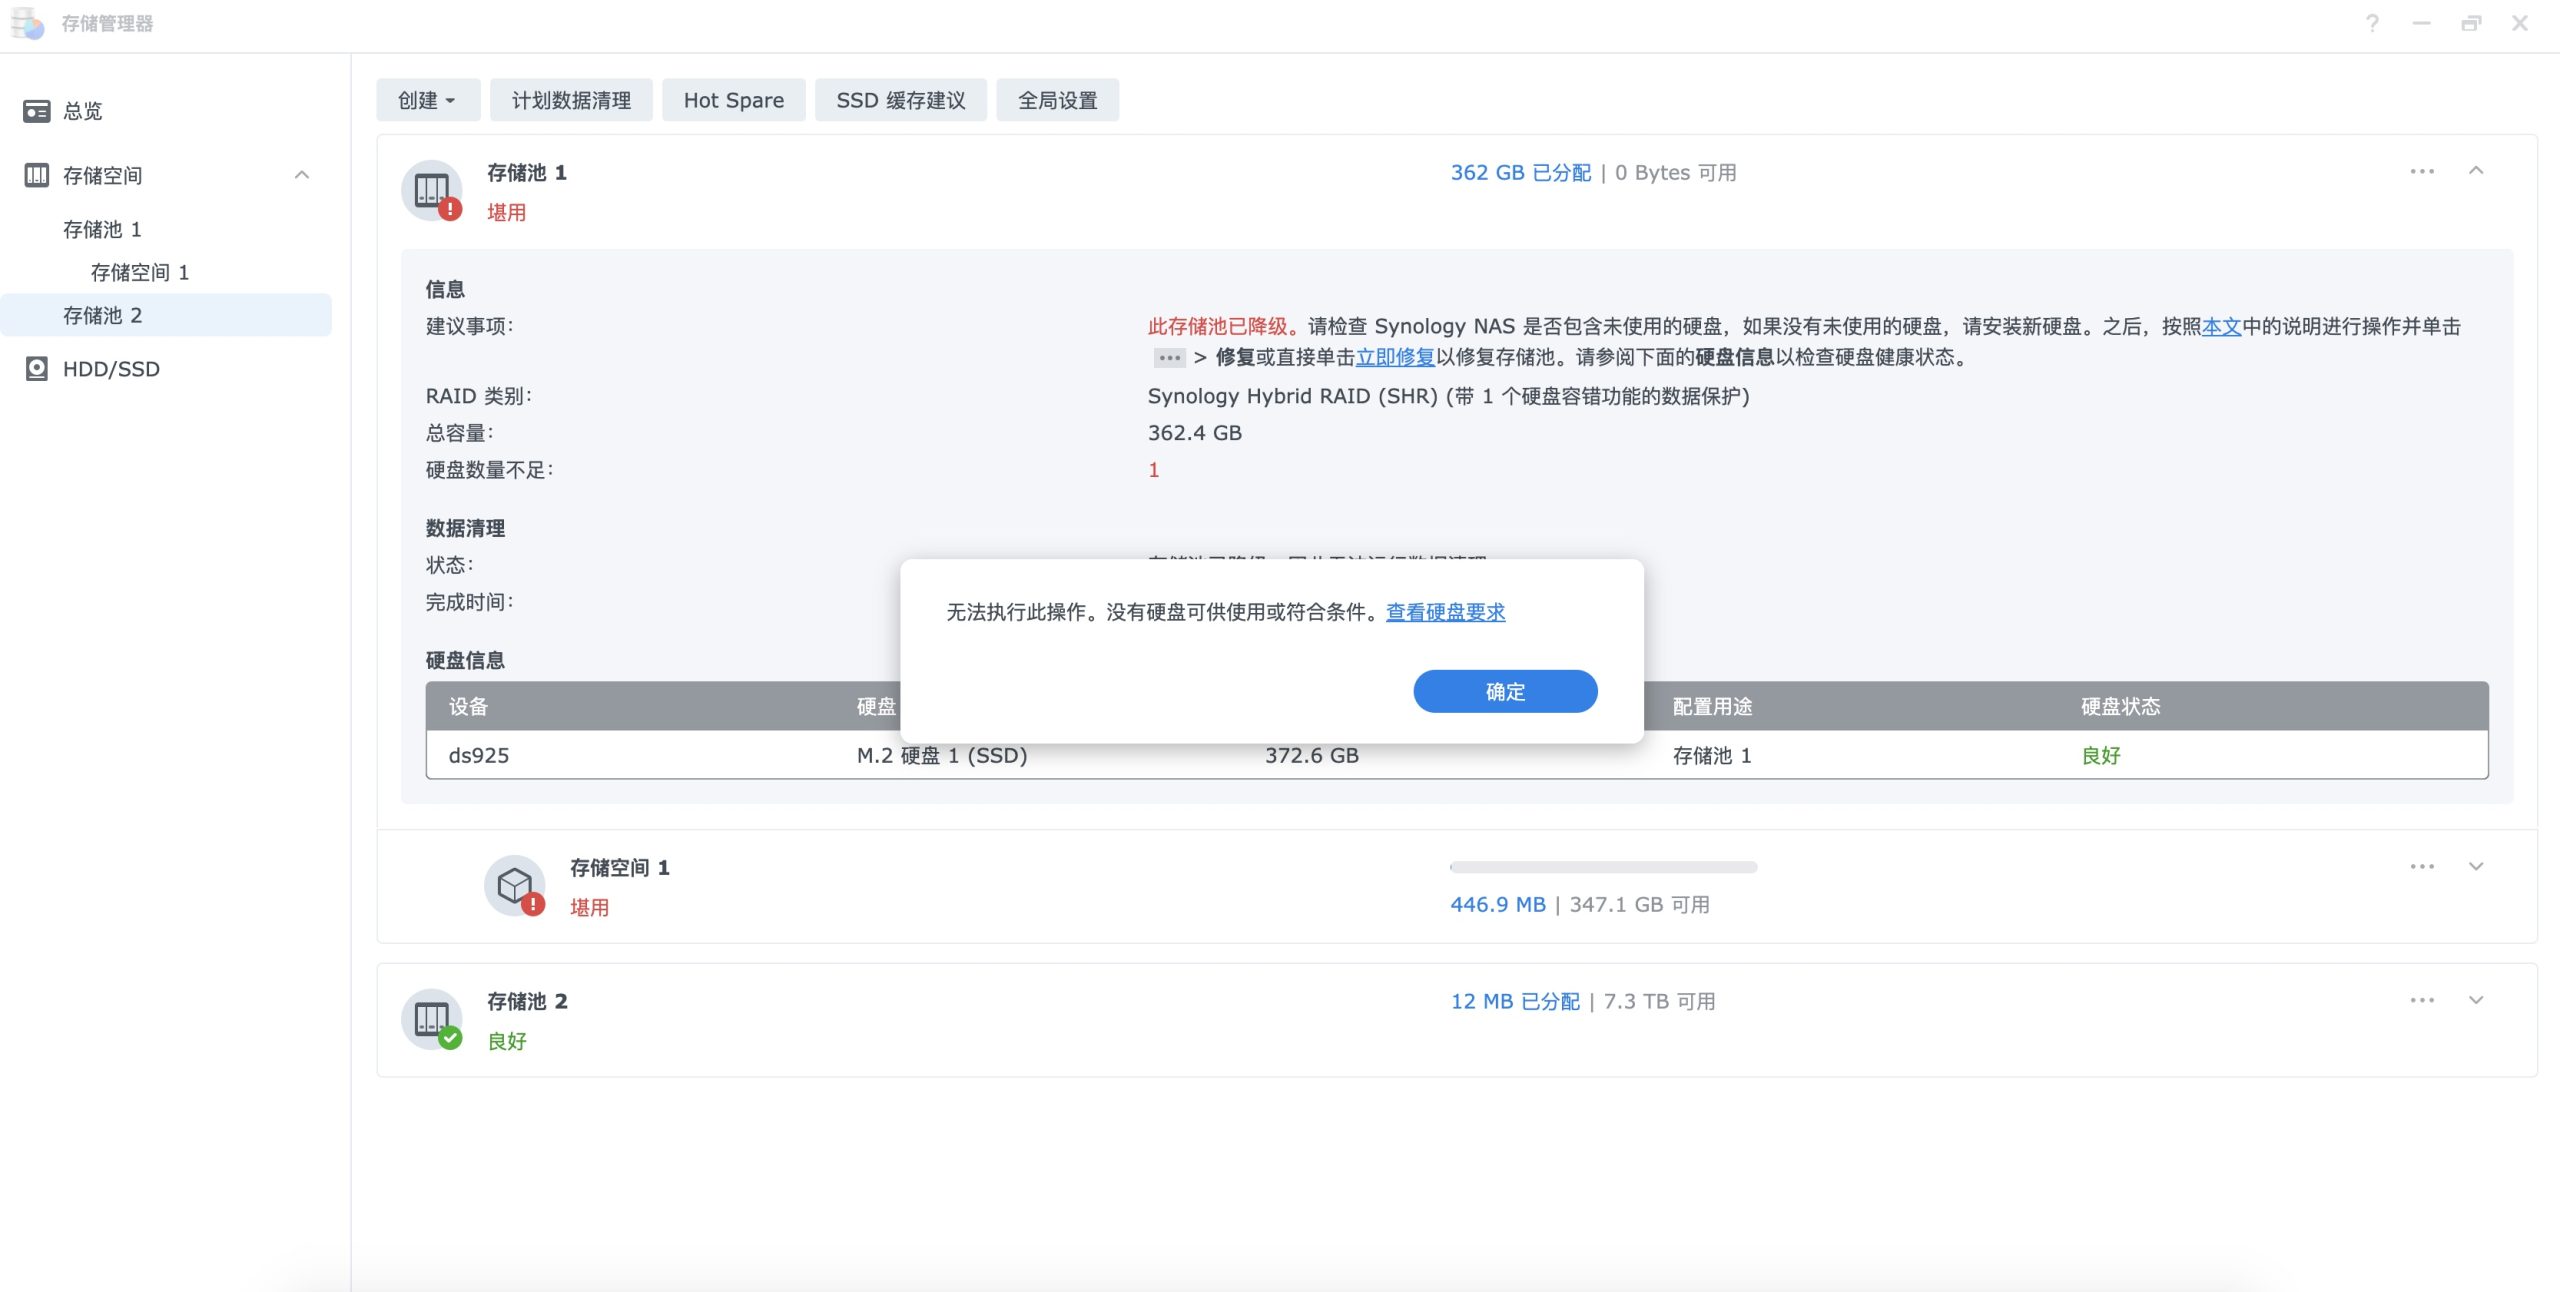Click the 存储池 1 pool icon with warning badge

[x=432, y=190]
